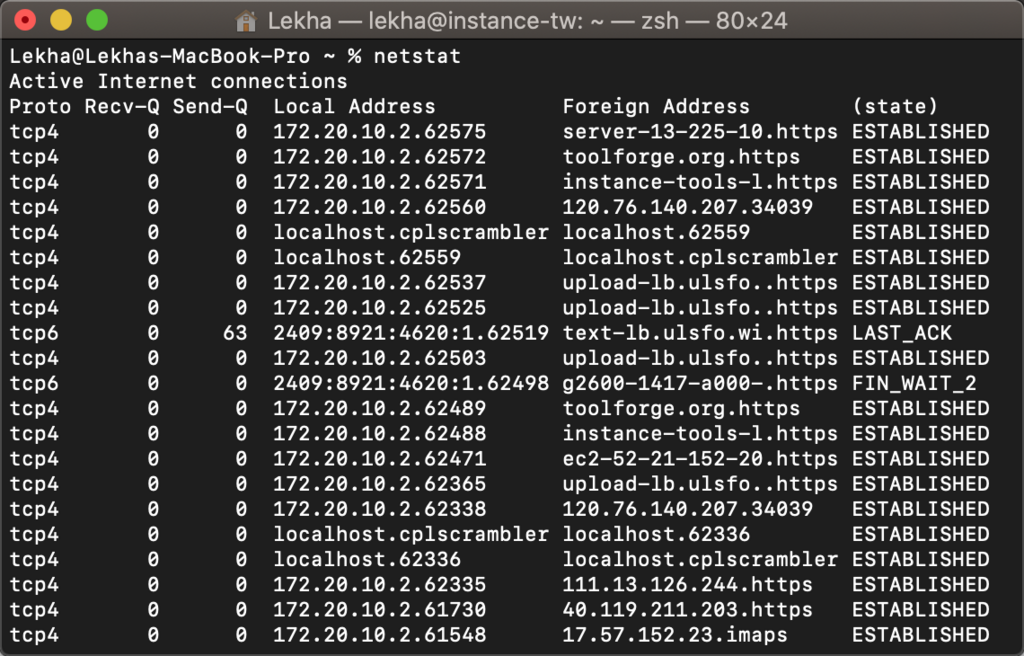Viewport: 1024px width, 656px height.
Task: Click foreign address ec2-52-21-152-20.https
Action: pos(700,459)
